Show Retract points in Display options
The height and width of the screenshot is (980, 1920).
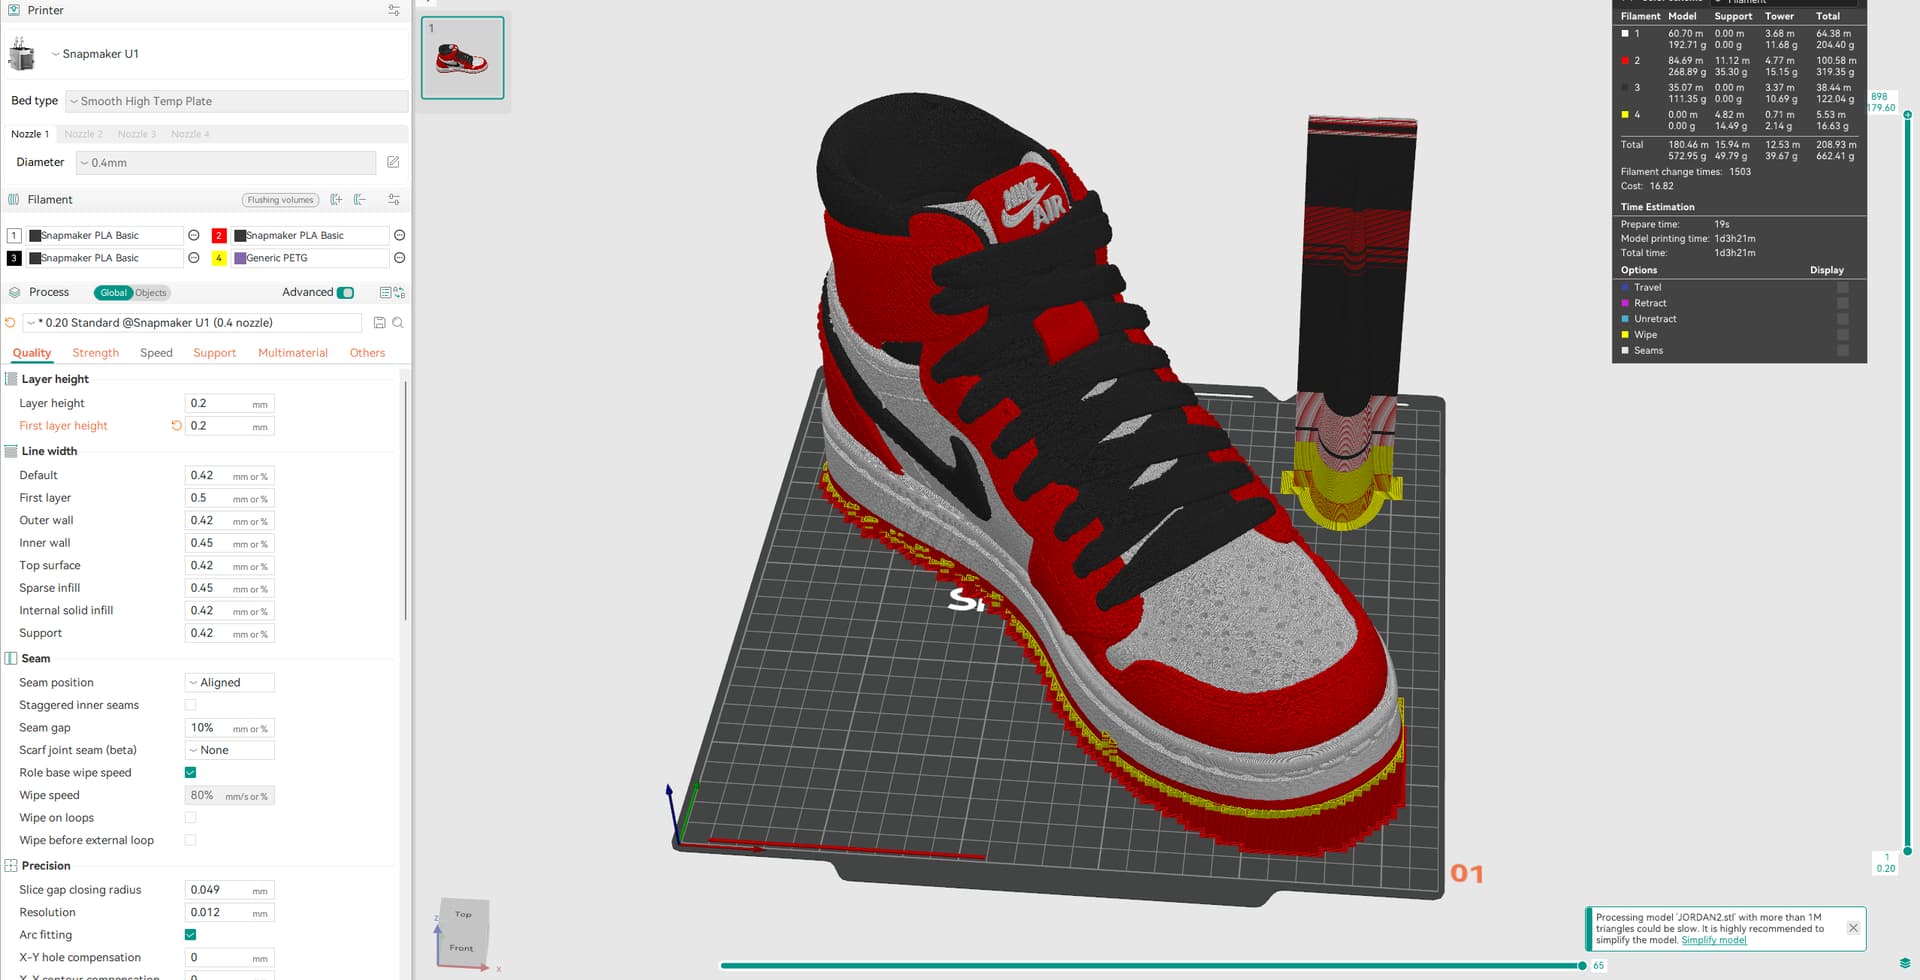click(1842, 303)
